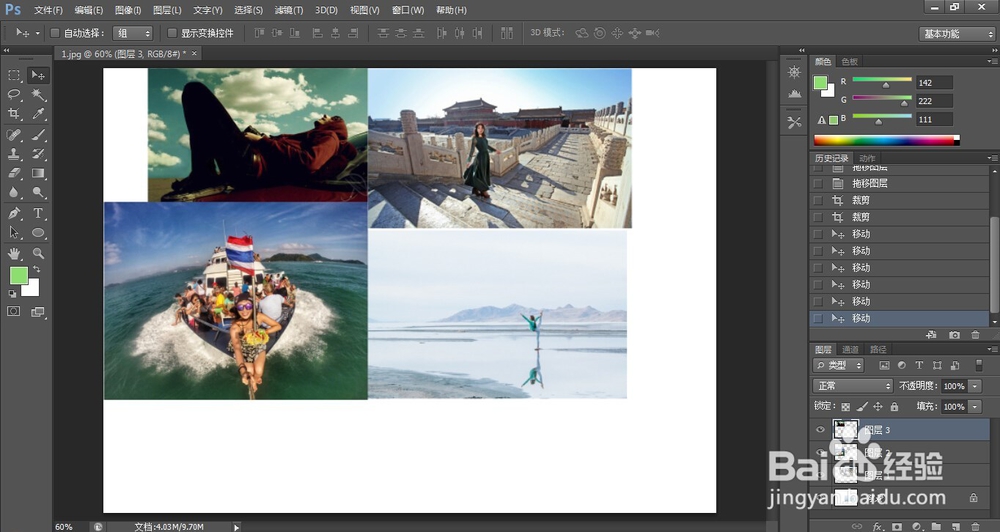Select the Move tool in toolbox
The height and width of the screenshot is (532, 1000).
click(38, 75)
